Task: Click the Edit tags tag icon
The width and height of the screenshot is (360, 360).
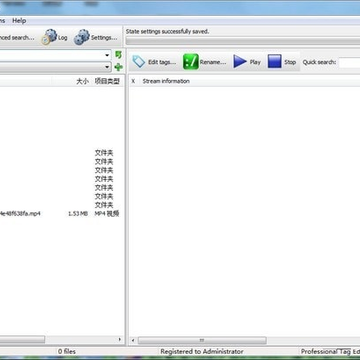Action: [x=139, y=62]
